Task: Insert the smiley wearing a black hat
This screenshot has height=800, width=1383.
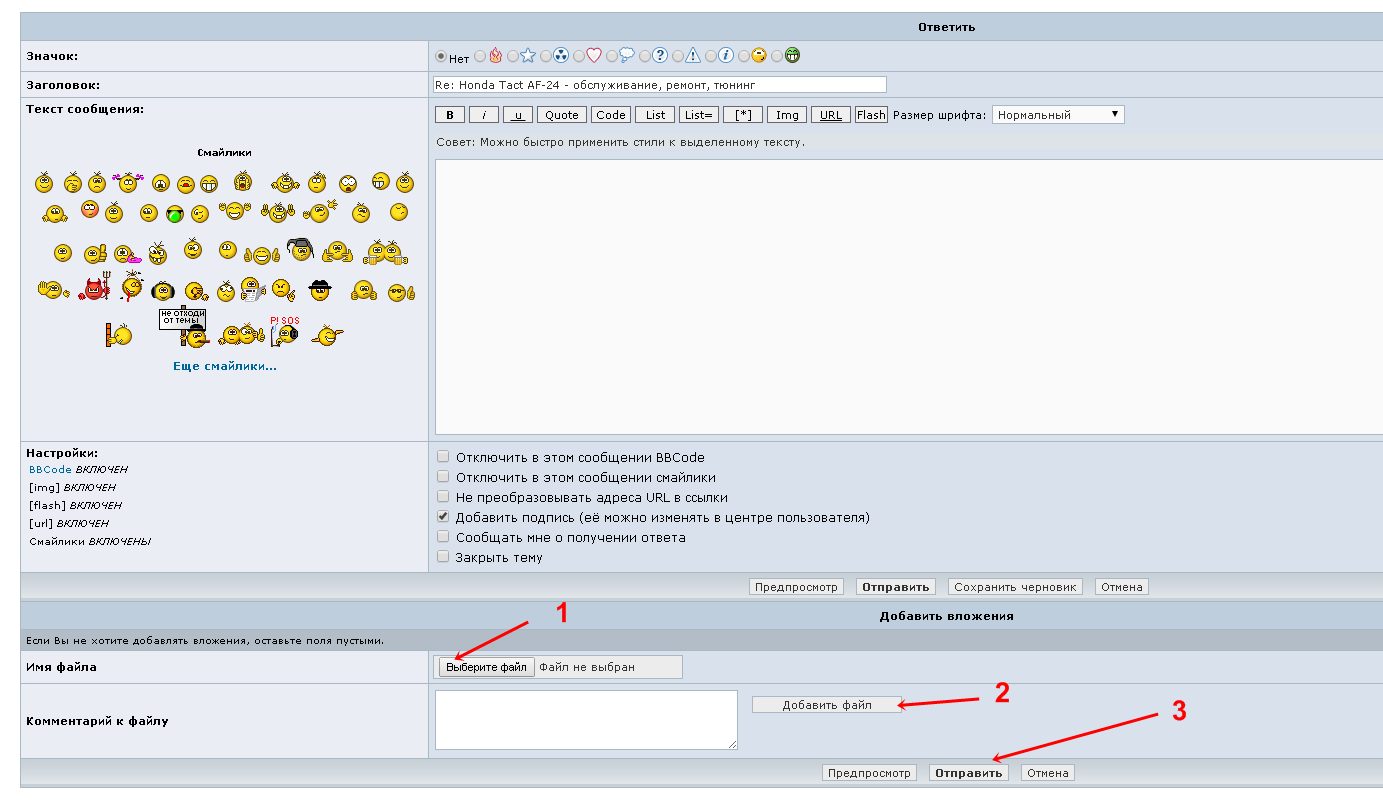Action: pos(319,290)
